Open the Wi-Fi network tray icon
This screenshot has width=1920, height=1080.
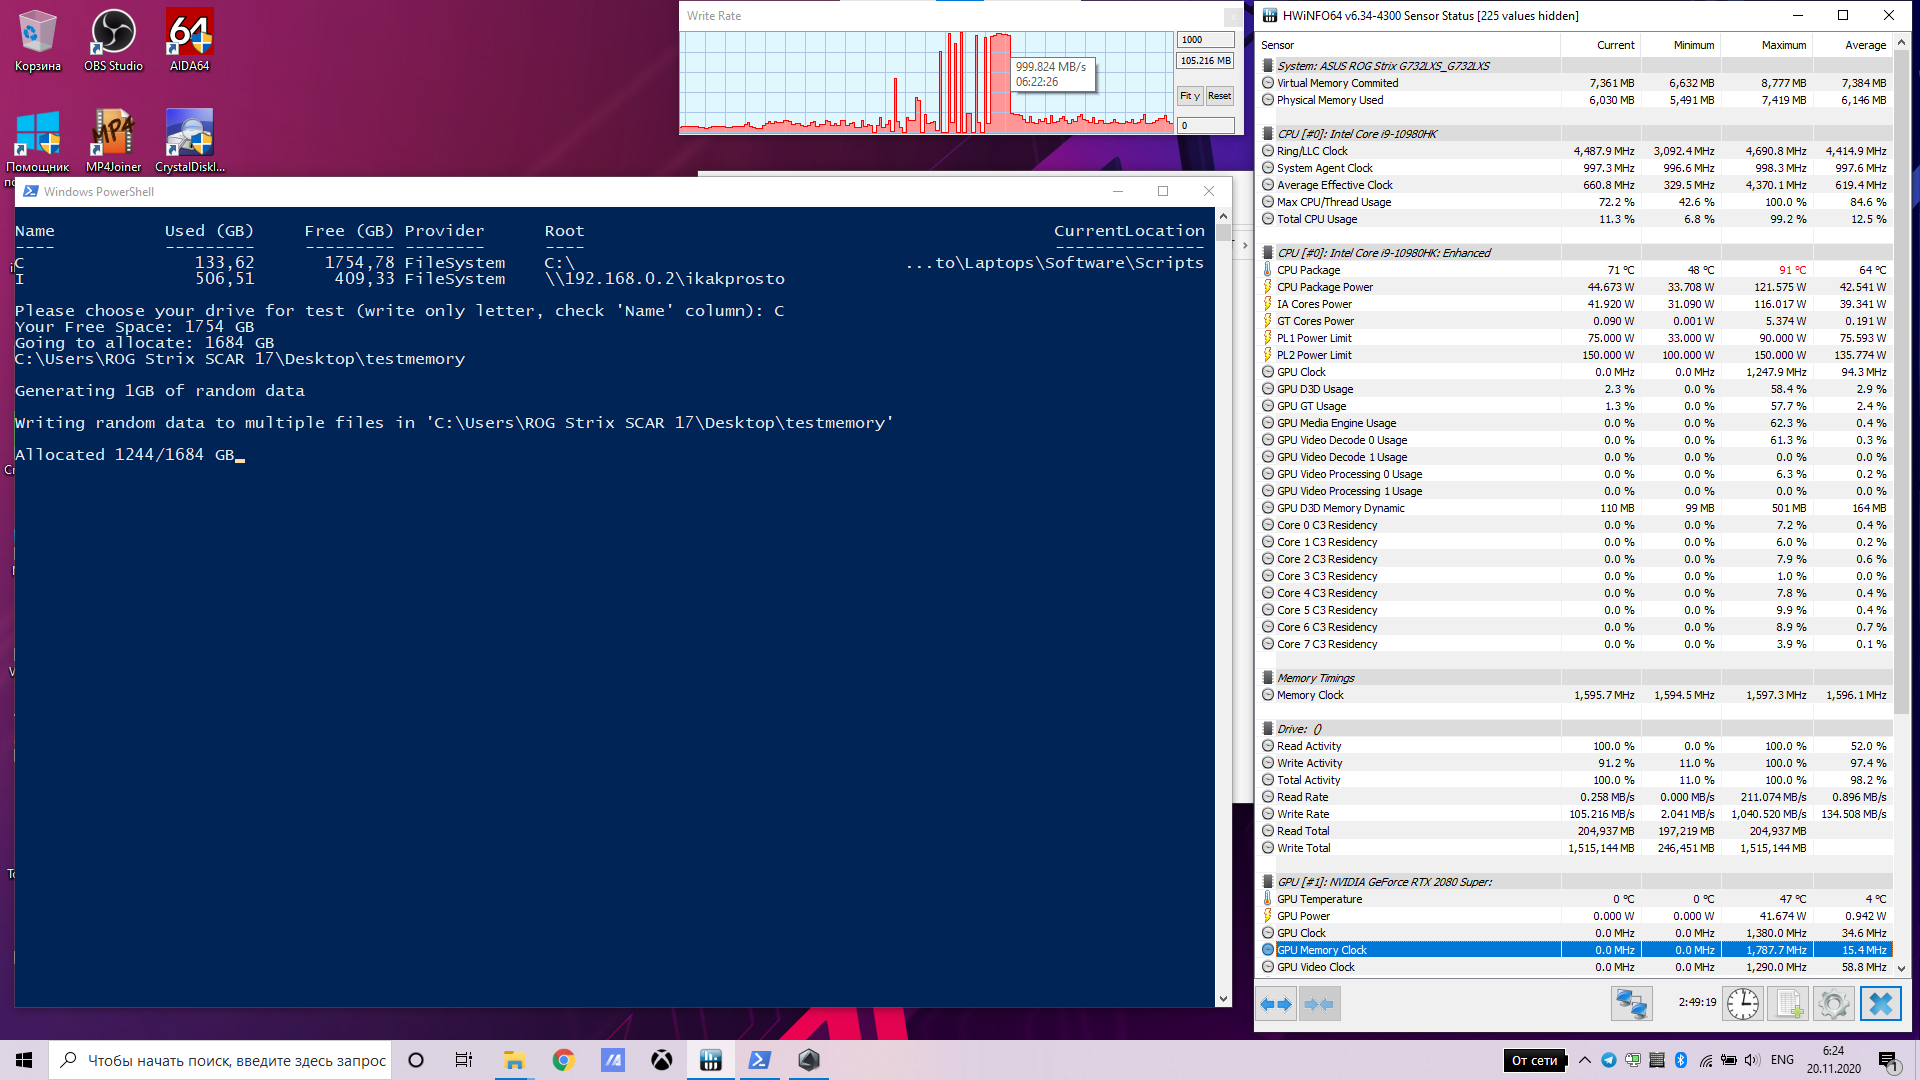point(1705,1060)
